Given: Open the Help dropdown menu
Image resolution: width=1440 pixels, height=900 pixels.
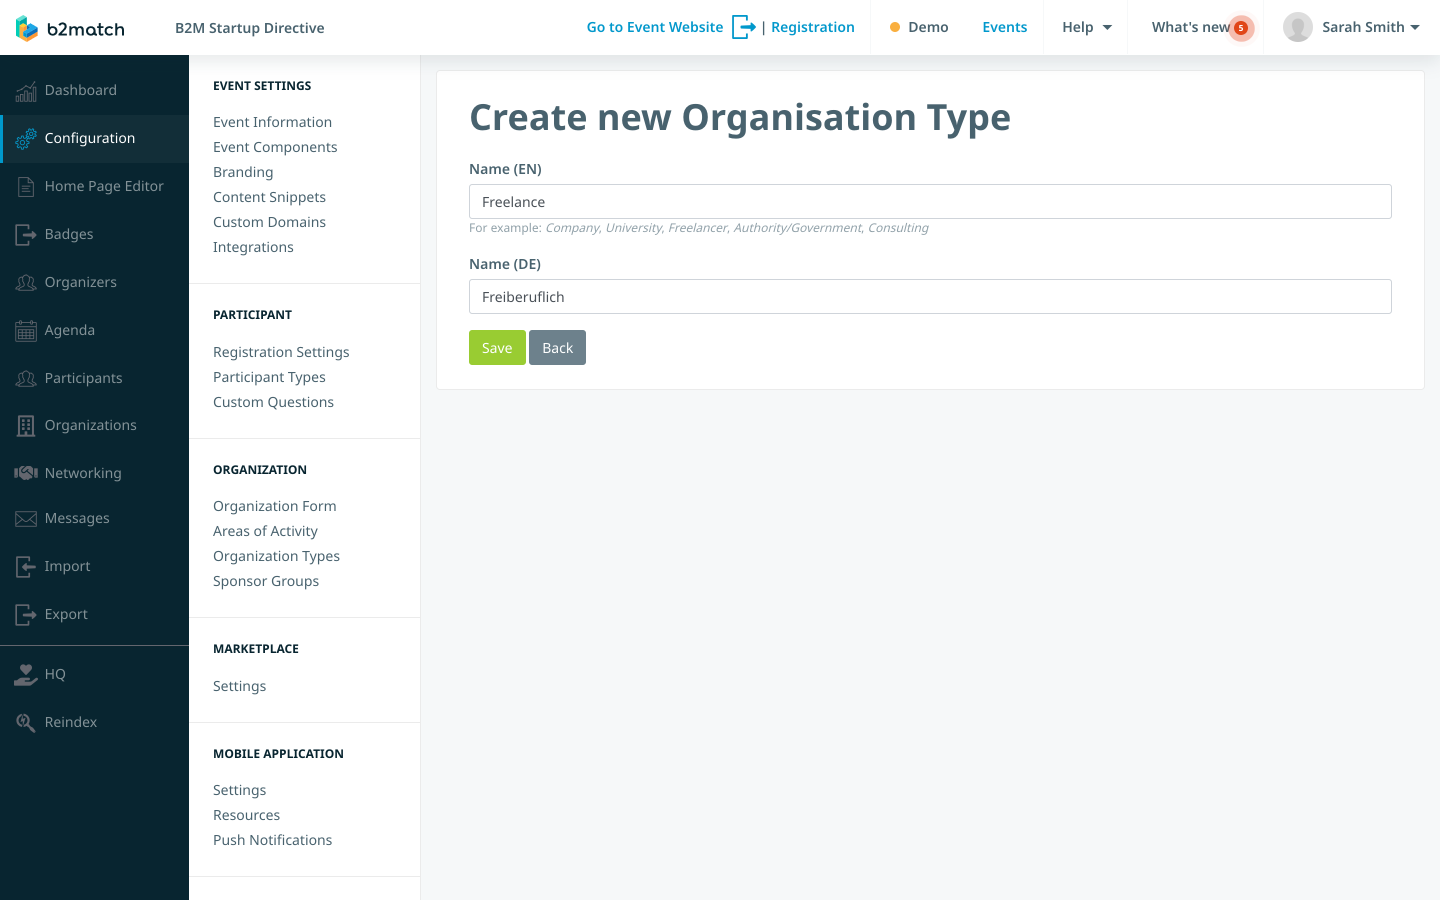Looking at the screenshot, I should [x=1085, y=27].
